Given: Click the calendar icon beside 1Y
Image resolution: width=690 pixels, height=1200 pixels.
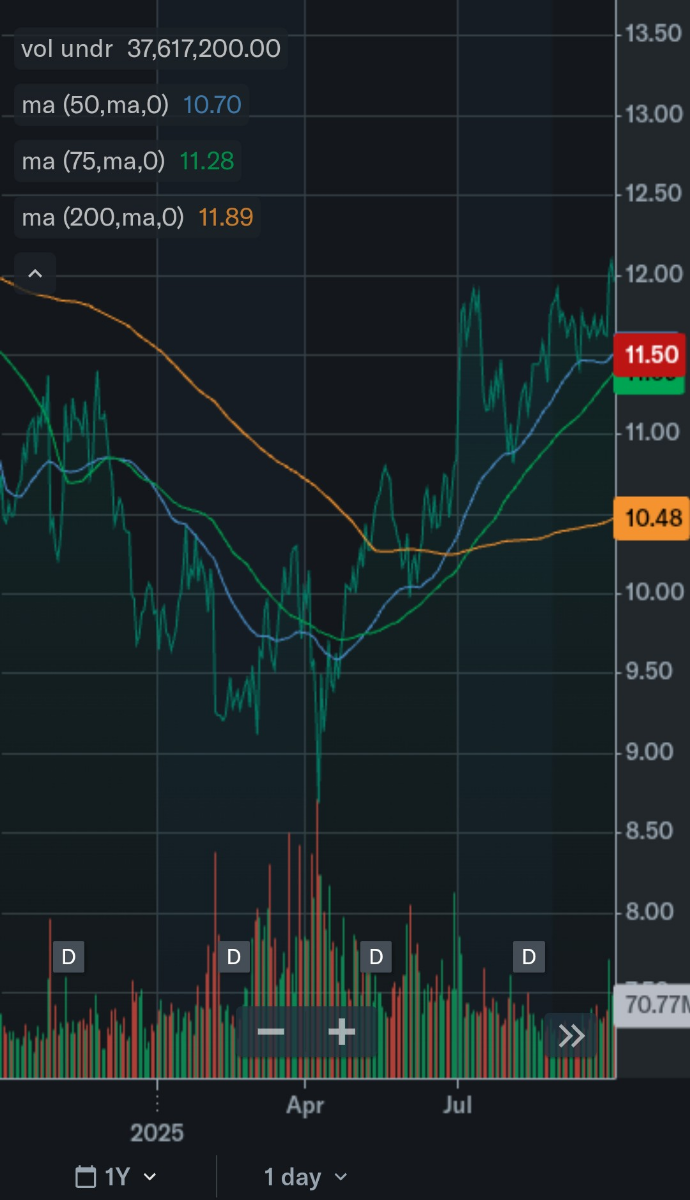Looking at the screenshot, I should point(86,1177).
